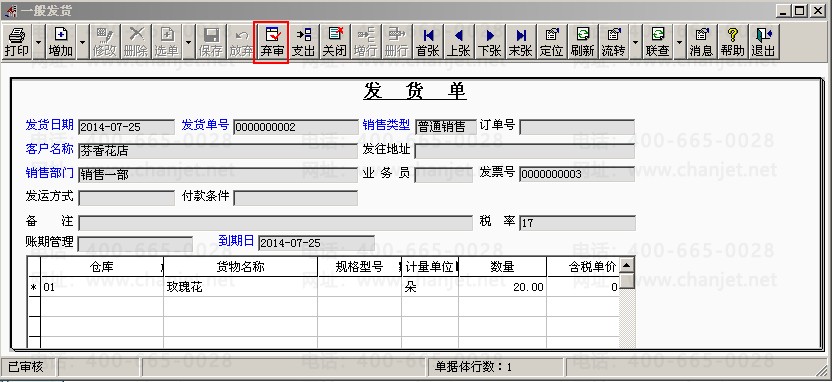
Task: Click the 打印 print icon
Action: [x=17, y=41]
